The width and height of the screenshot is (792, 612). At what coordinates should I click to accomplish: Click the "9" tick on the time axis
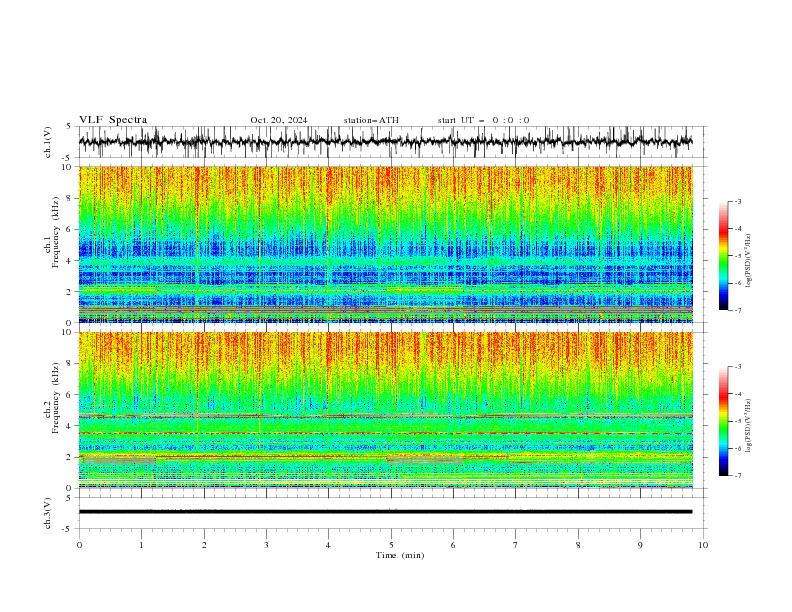[x=640, y=545]
